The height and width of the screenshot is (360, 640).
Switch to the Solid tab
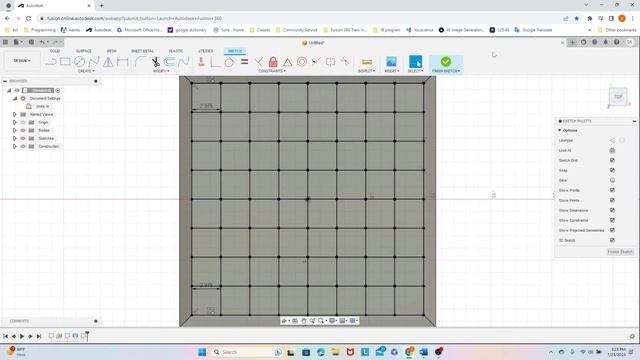pyautogui.click(x=55, y=51)
